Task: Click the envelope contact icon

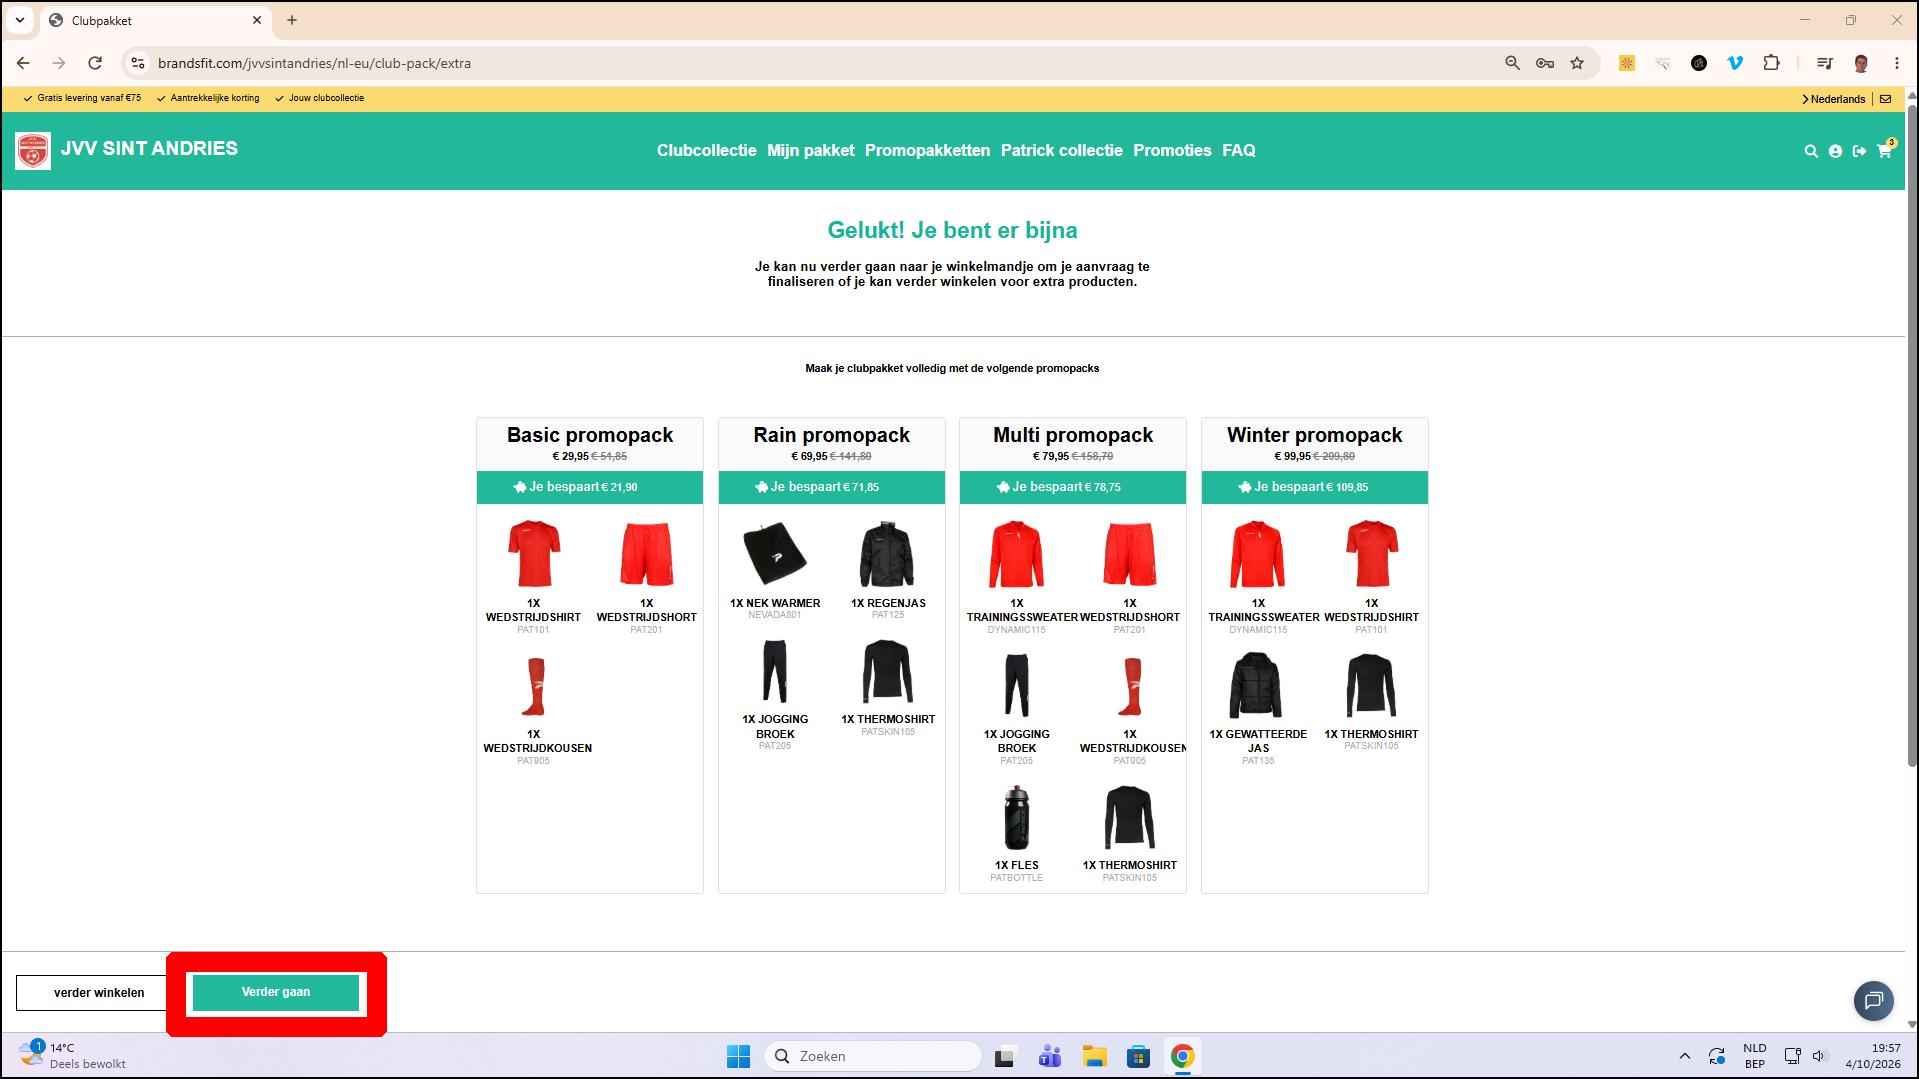Action: [x=1885, y=99]
